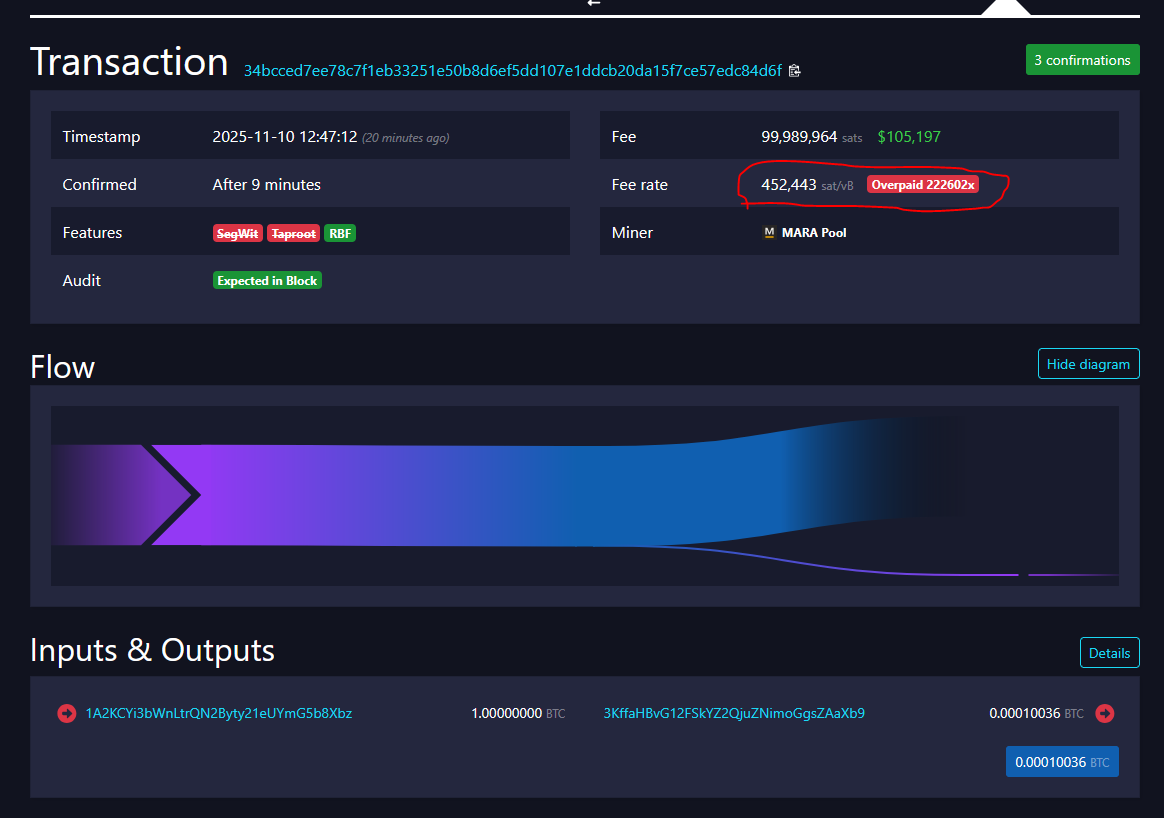Click the green 3 confirmations badge

(x=1082, y=60)
